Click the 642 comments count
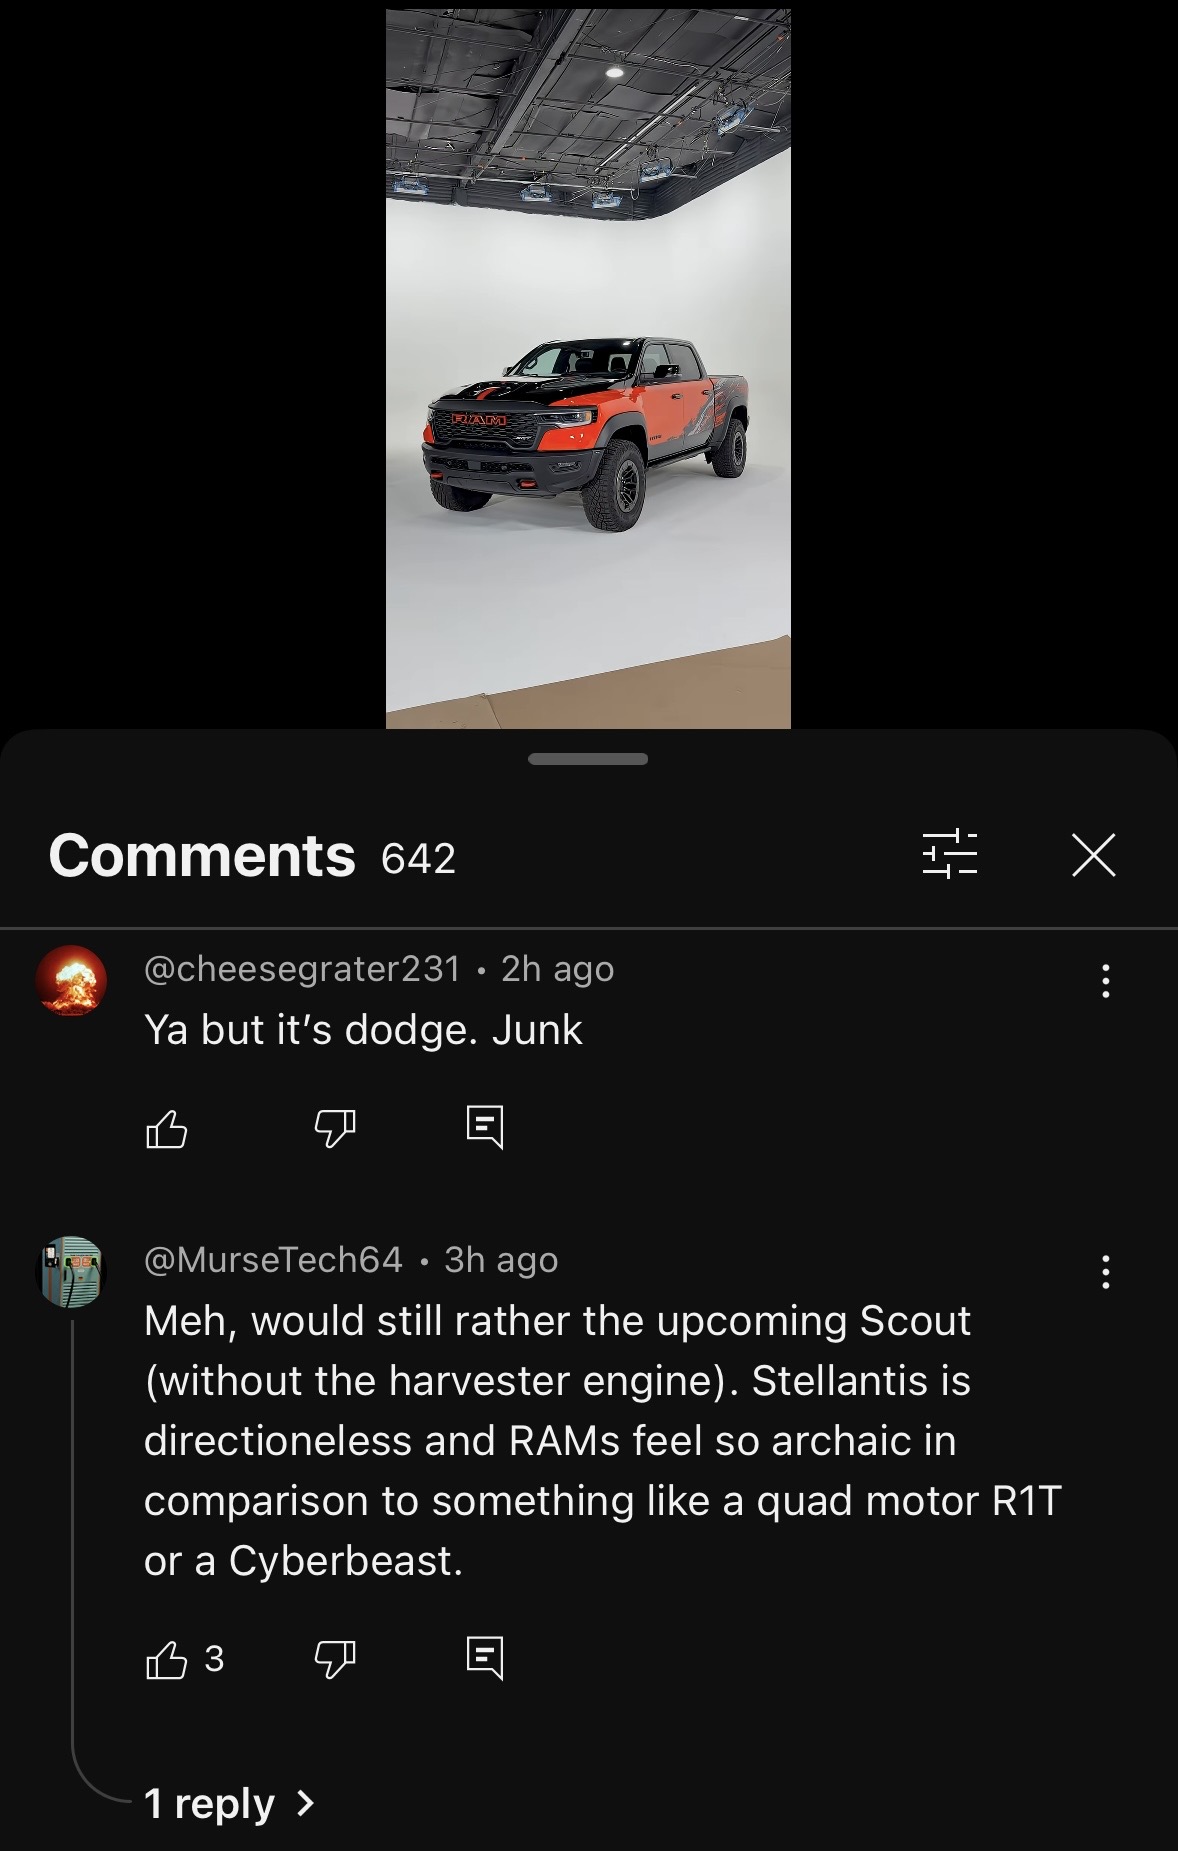This screenshot has width=1178, height=1851. pyautogui.click(x=418, y=858)
